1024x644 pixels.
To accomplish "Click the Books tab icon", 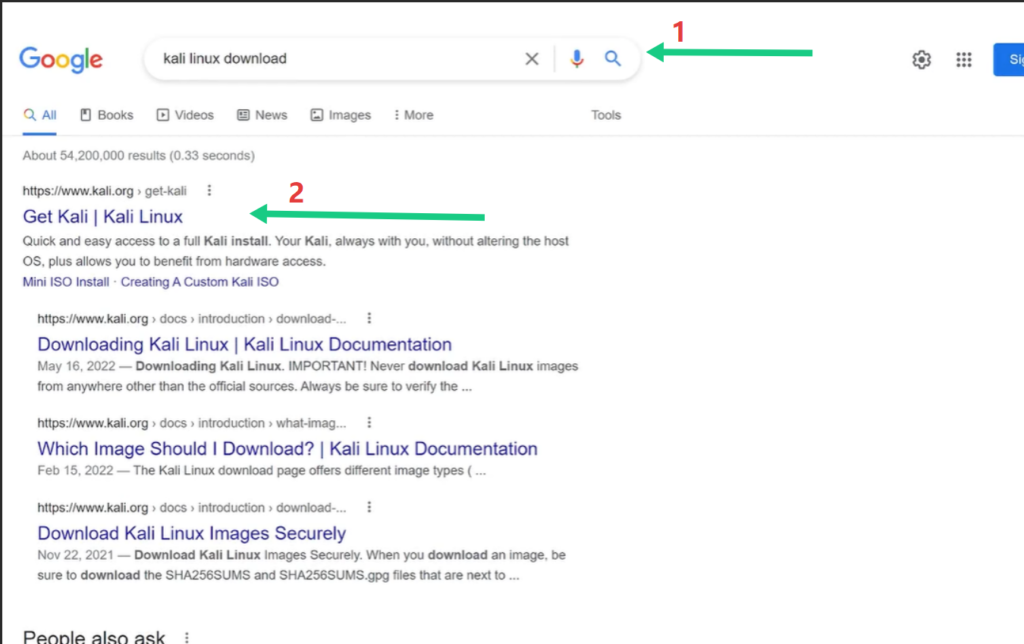I will 86,115.
